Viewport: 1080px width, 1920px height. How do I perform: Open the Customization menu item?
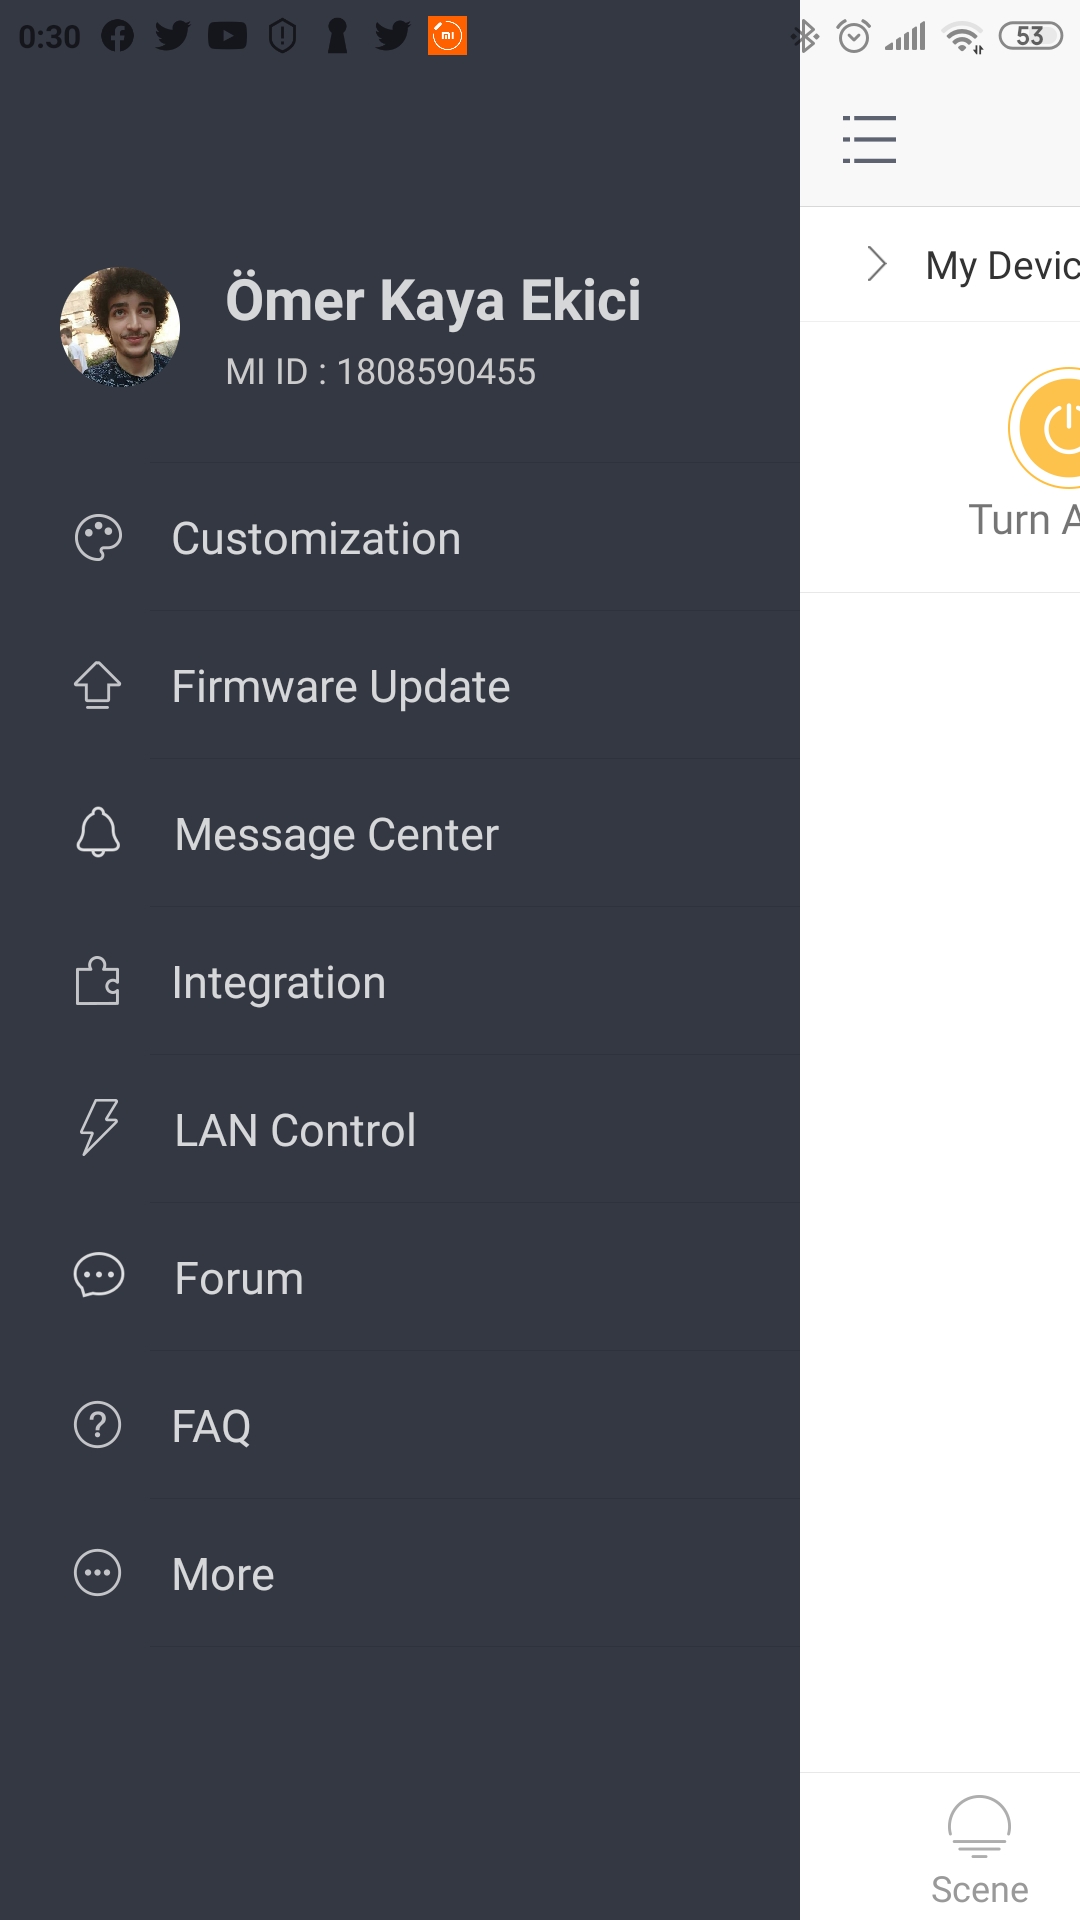[316, 539]
